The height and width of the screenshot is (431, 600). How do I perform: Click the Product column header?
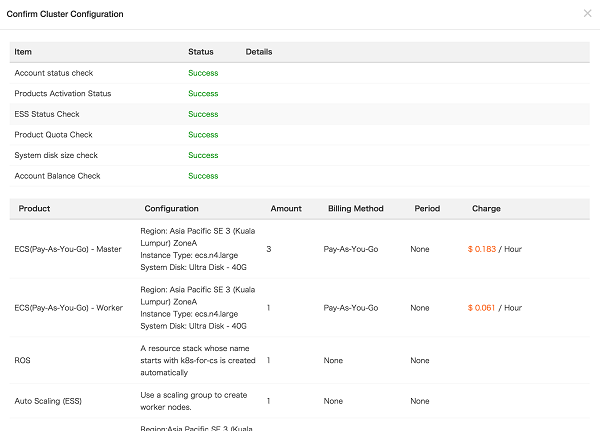pos(34,209)
